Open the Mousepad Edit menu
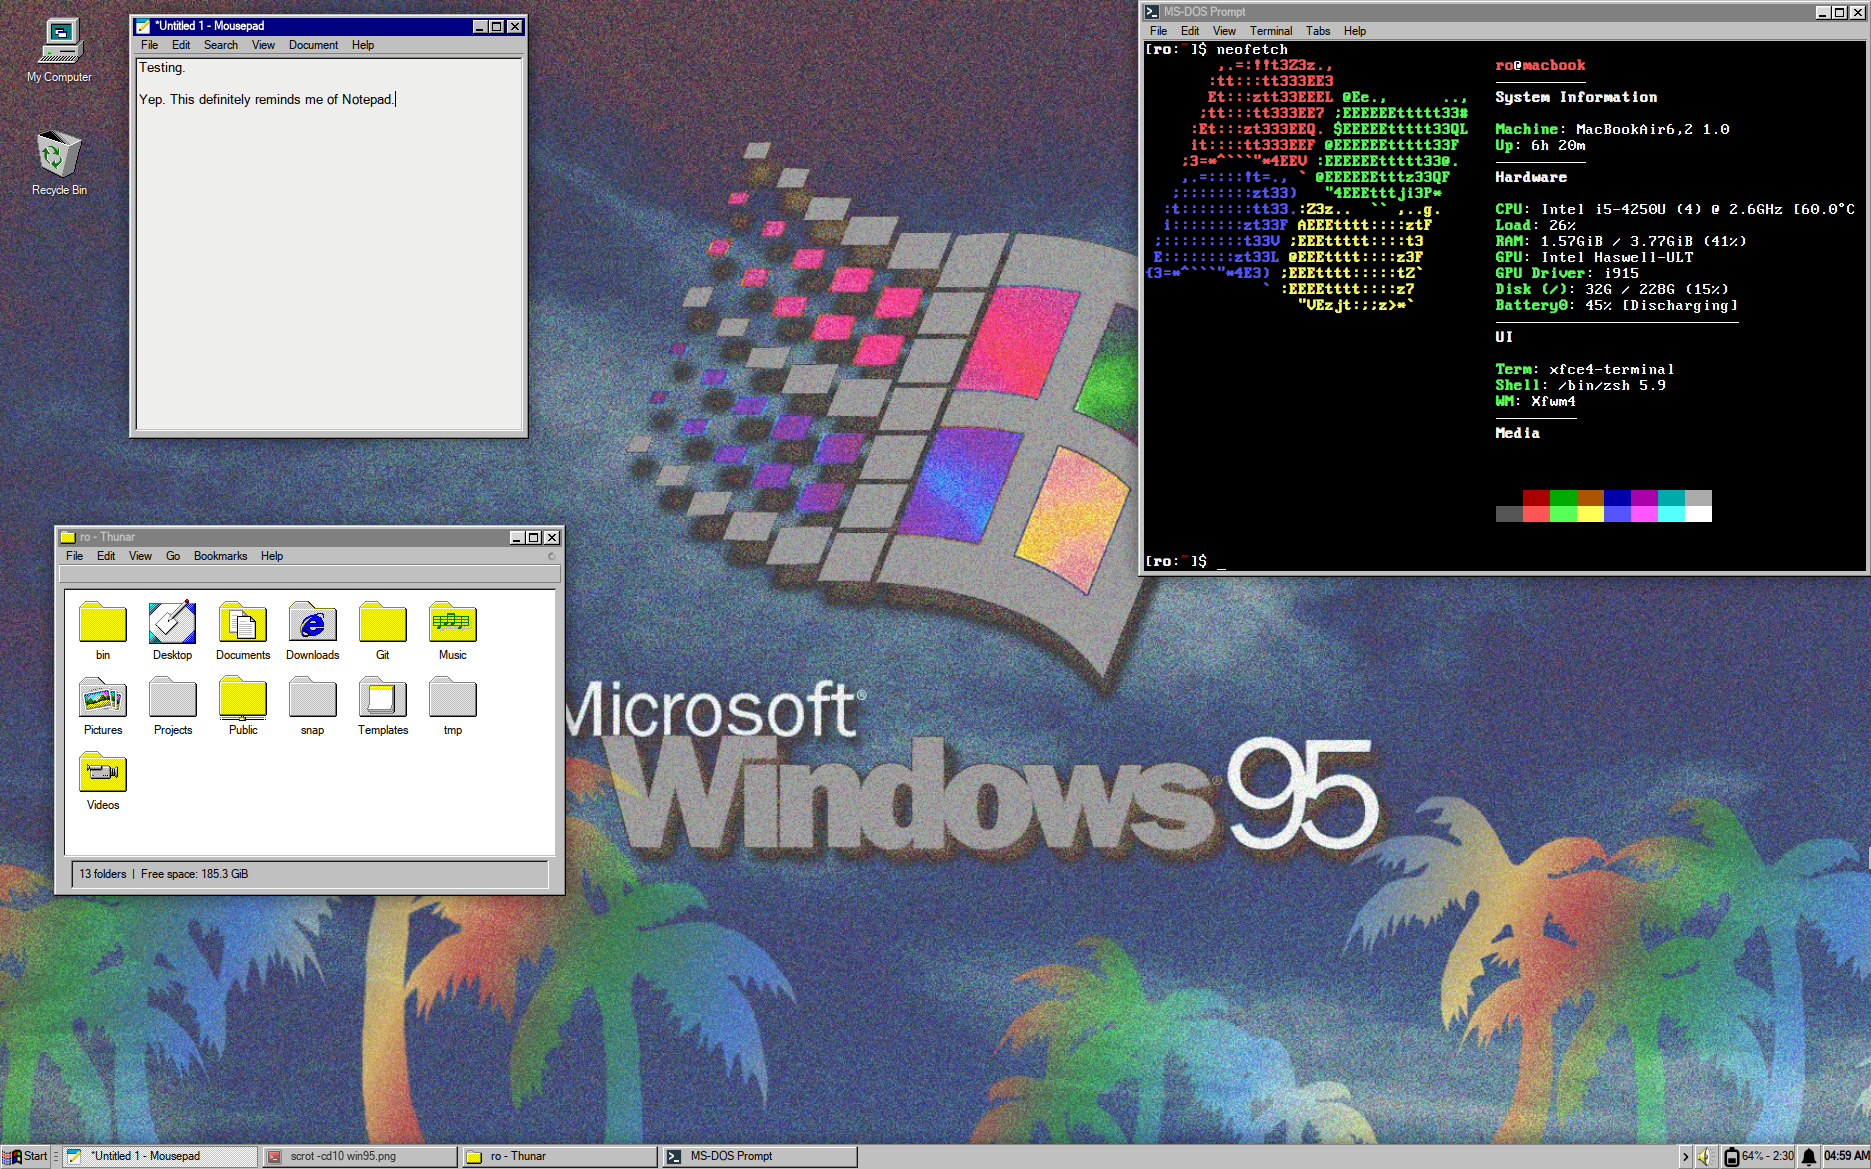The width and height of the screenshot is (1871, 1169). pos(181,45)
